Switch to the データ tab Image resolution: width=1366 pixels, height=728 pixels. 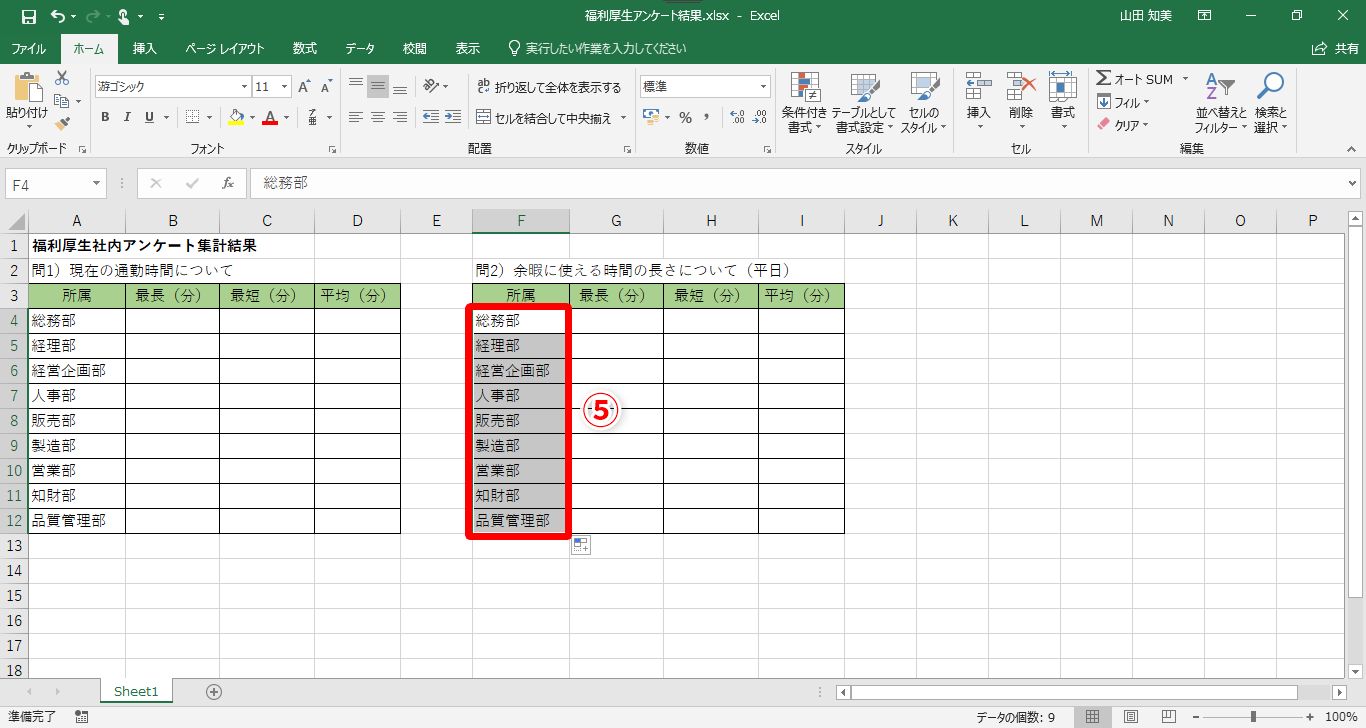(x=360, y=49)
